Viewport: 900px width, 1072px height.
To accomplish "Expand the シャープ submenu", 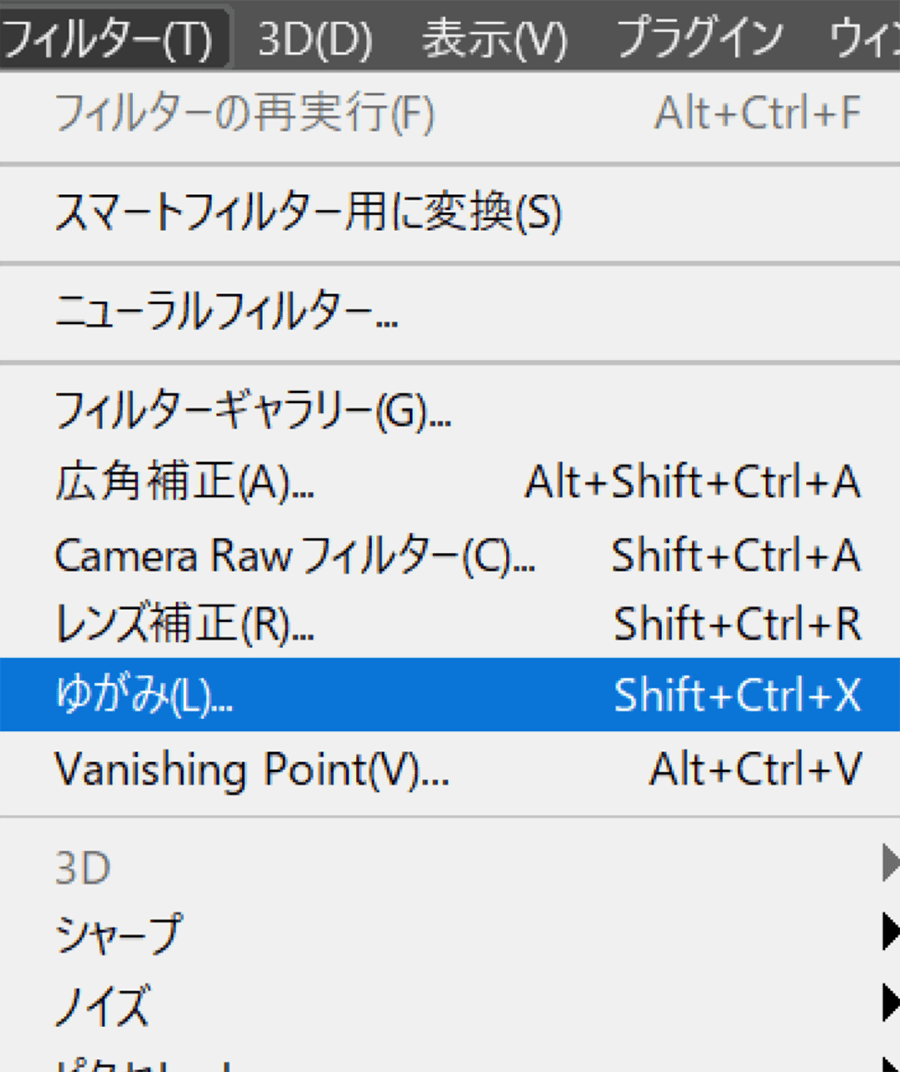I will [x=118, y=934].
